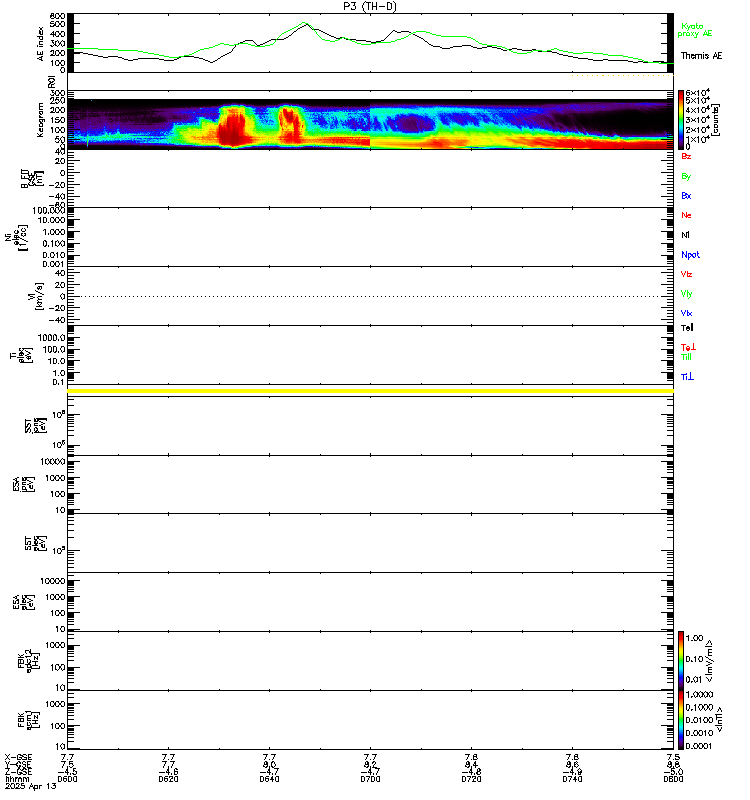This screenshot has width=750, height=800.
Task: Click the Vi [km/s] axis label
Action: (36, 296)
